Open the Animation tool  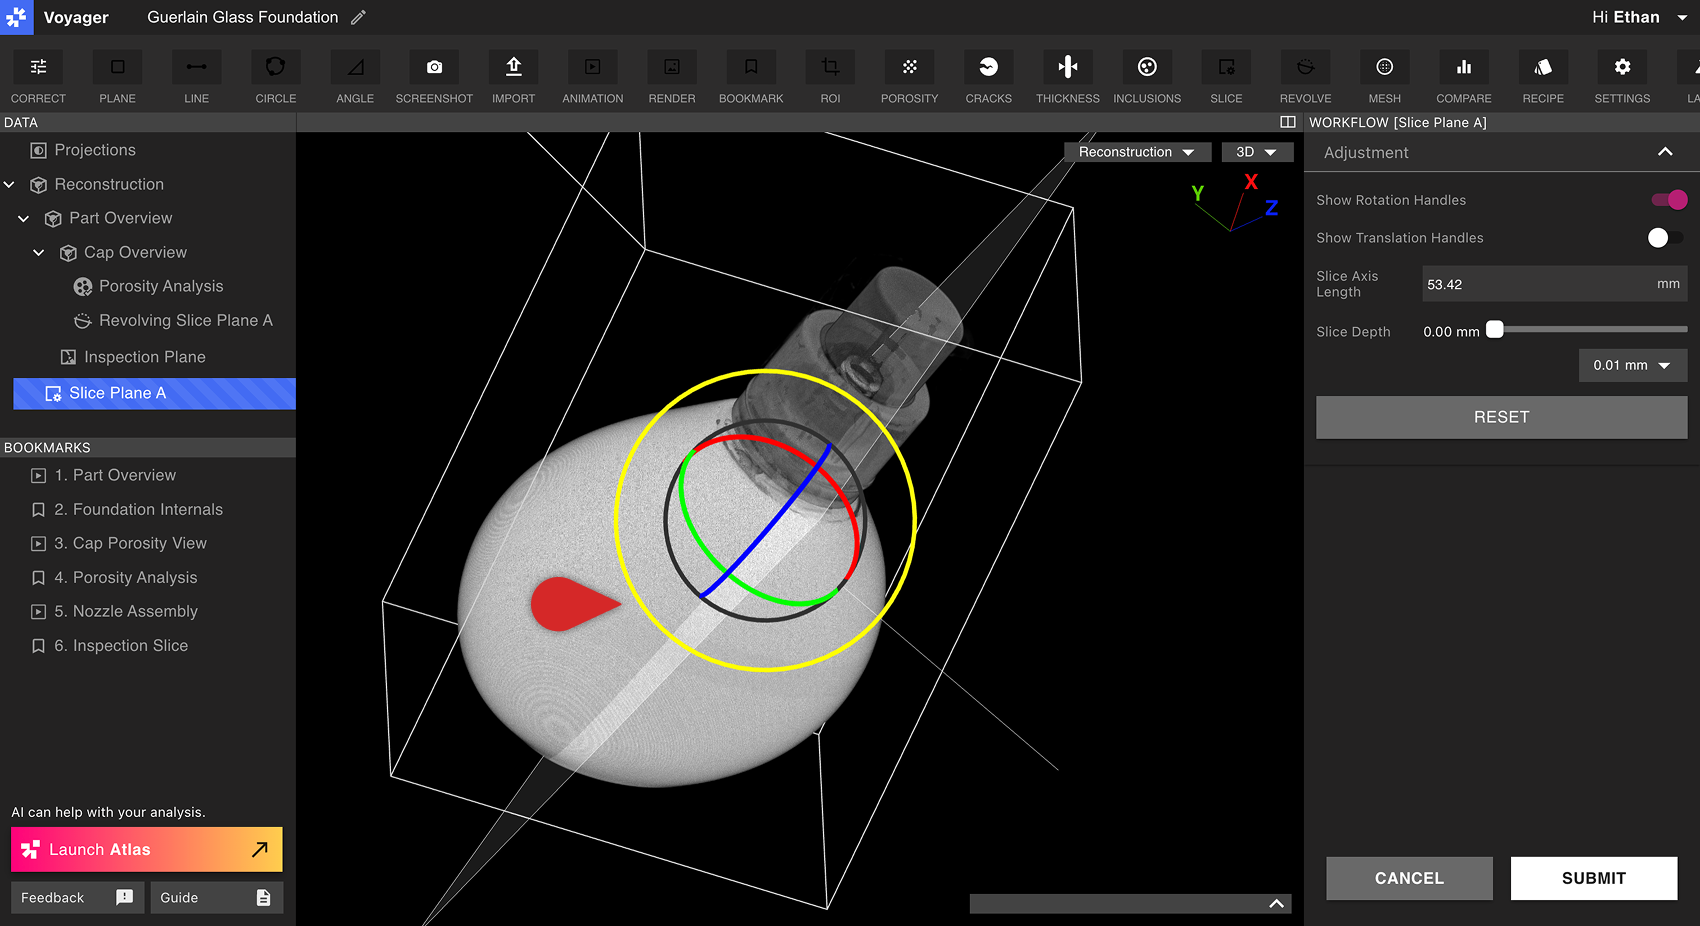point(593,78)
